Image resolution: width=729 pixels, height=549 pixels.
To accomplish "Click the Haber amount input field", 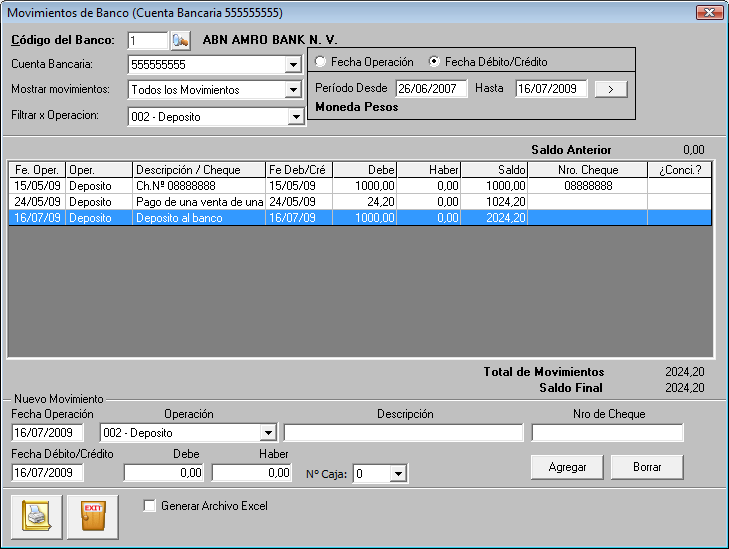I will point(252,473).
